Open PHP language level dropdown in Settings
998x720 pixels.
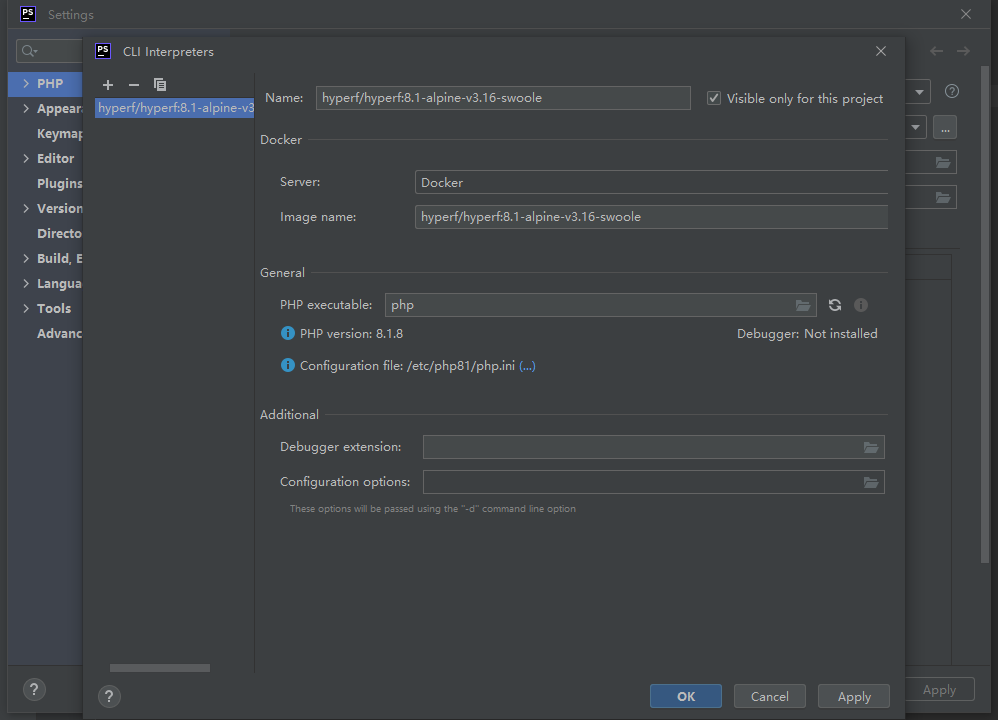tap(918, 92)
